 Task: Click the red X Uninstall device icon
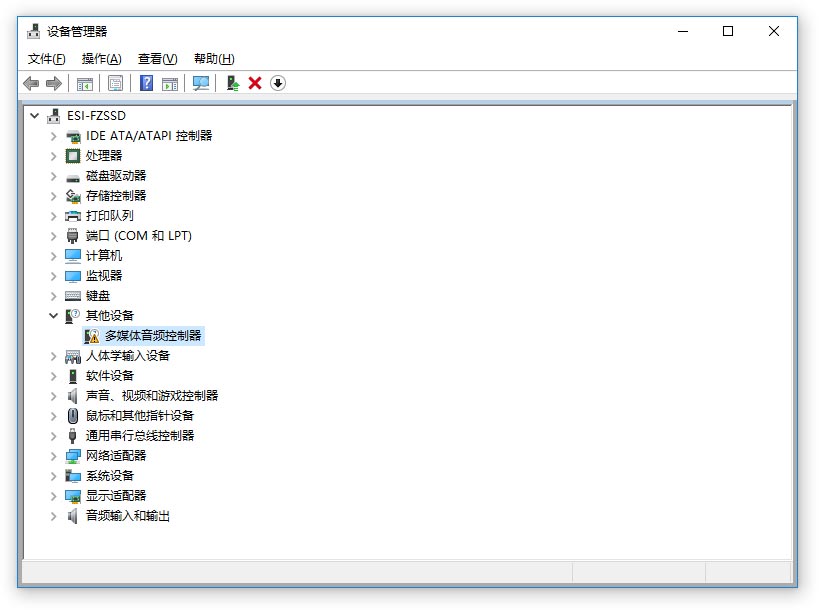[x=255, y=83]
